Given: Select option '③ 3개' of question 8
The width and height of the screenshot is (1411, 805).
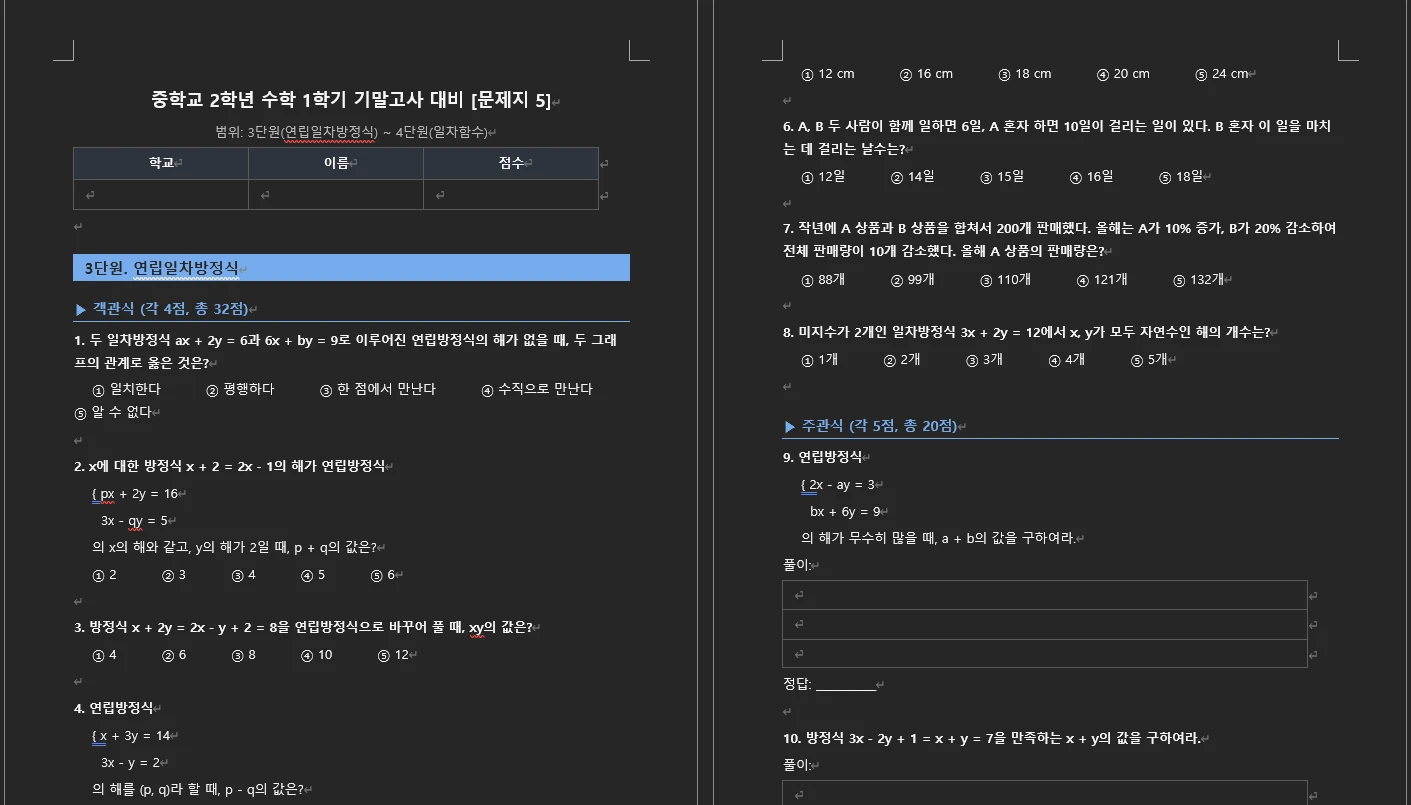Looking at the screenshot, I should pos(985,360).
